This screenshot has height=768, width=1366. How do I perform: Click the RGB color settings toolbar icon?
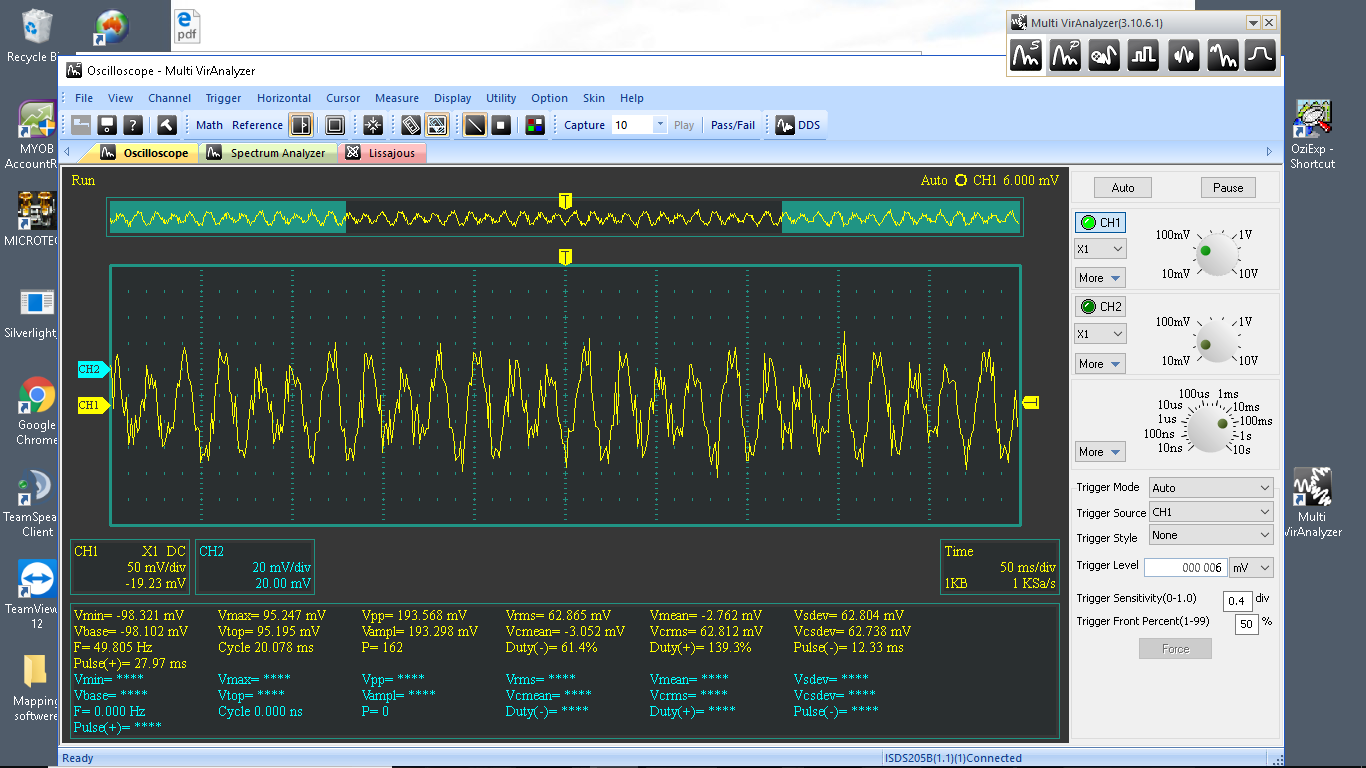[x=535, y=125]
